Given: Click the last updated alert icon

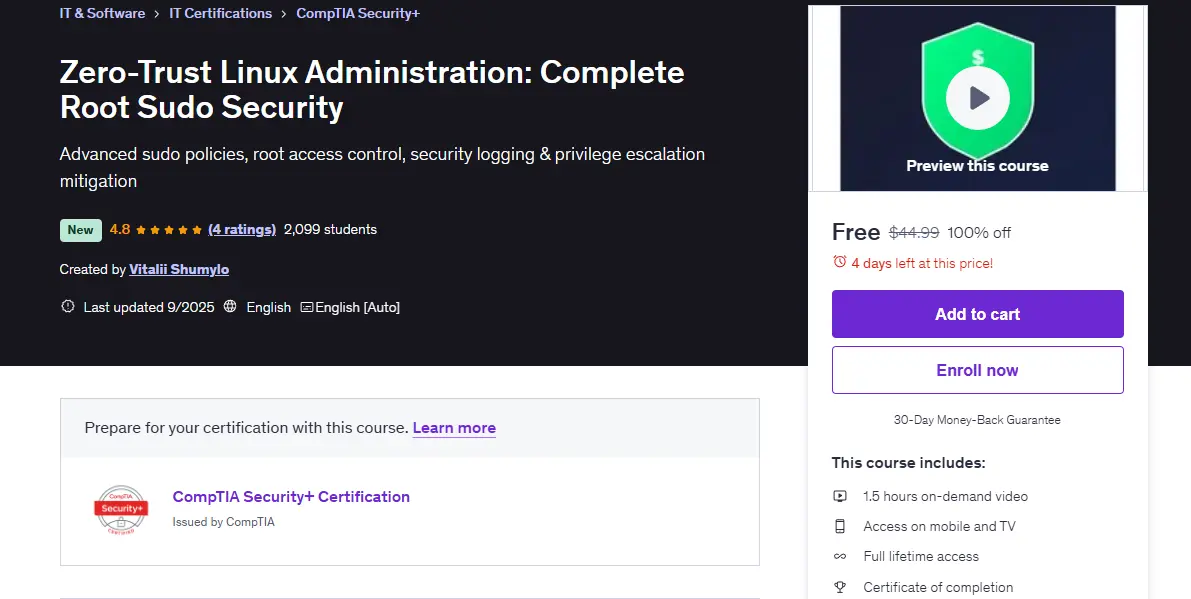Looking at the screenshot, I should point(68,307).
